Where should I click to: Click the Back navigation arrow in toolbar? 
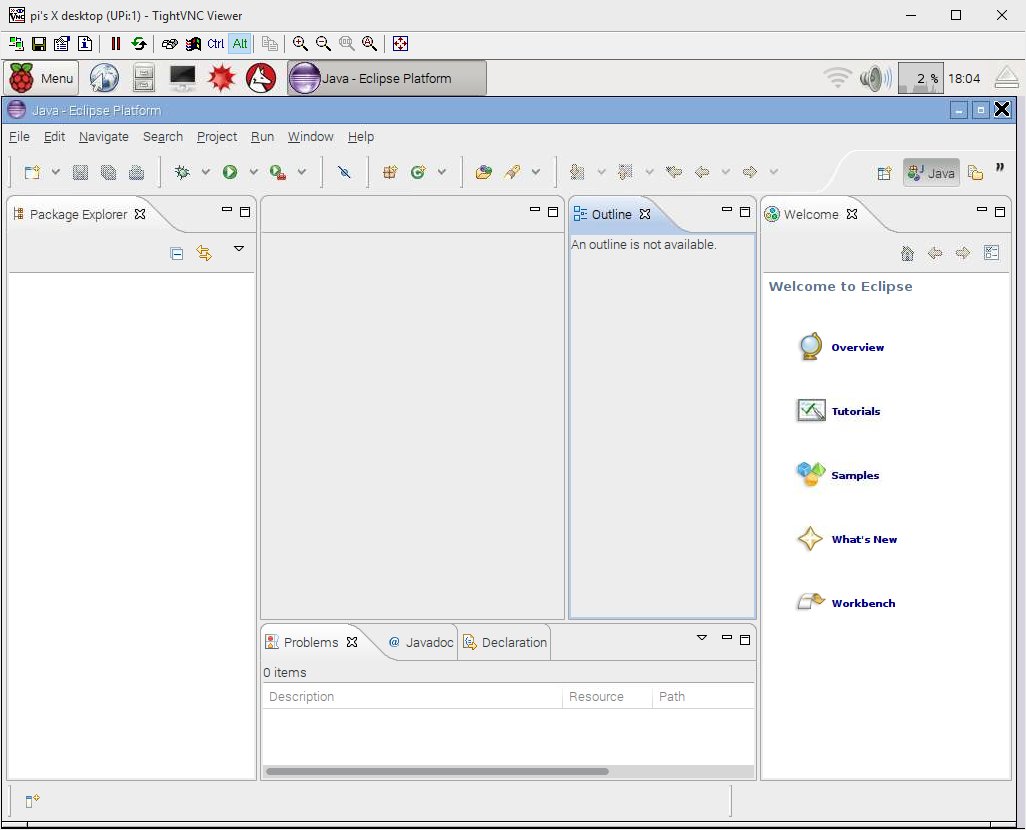pyautogui.click(x=702, y=172)
